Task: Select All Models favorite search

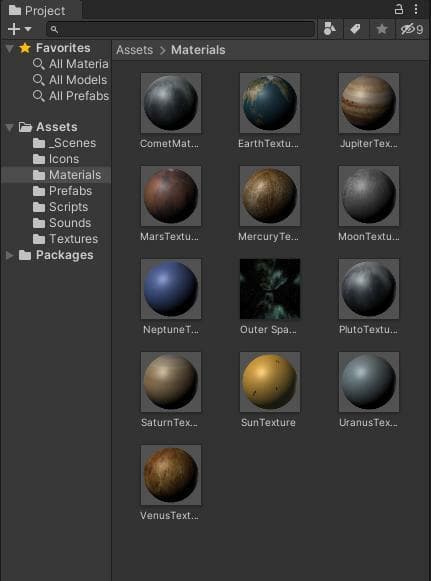Action: (x=78, y=80)
